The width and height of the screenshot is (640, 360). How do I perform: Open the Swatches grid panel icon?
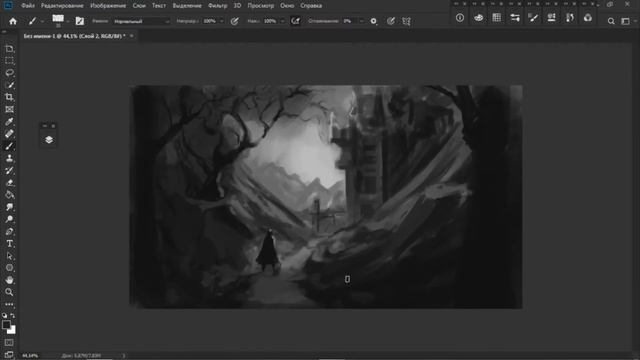pyautogui.click(x=496, y=18)
